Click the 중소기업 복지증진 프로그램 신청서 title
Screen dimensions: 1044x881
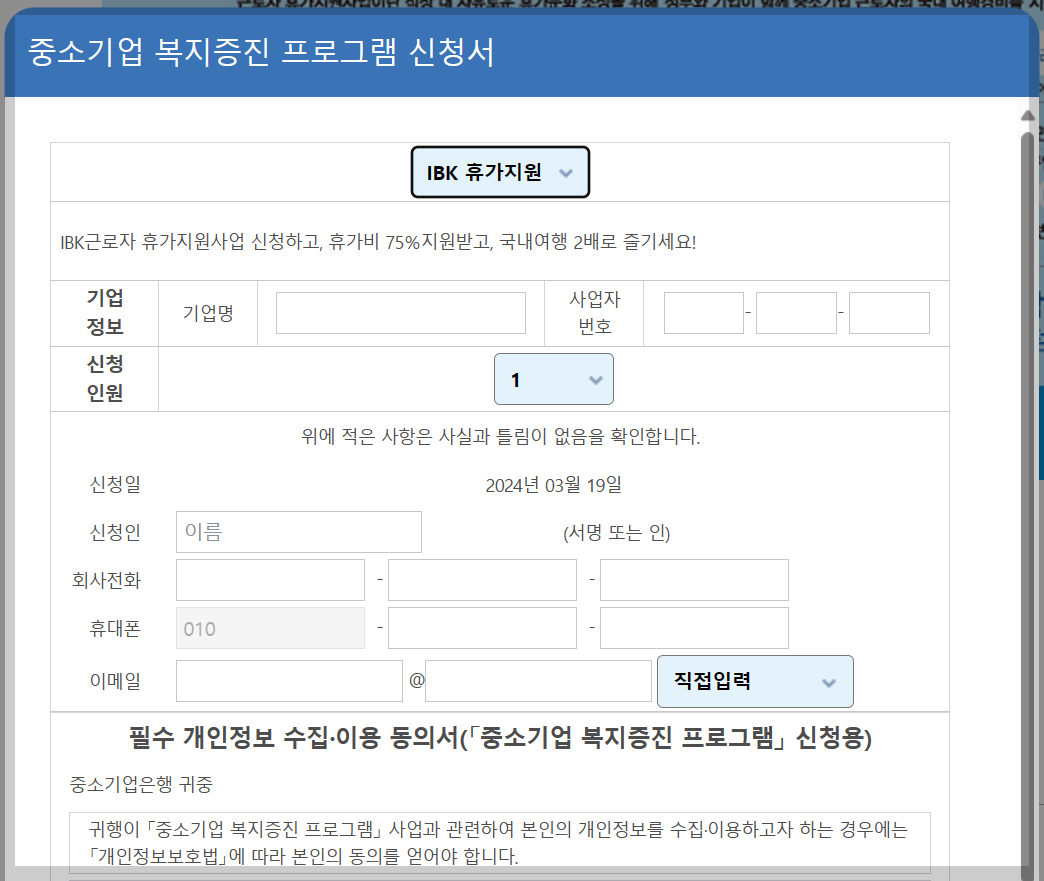click(x=261, y=53)
